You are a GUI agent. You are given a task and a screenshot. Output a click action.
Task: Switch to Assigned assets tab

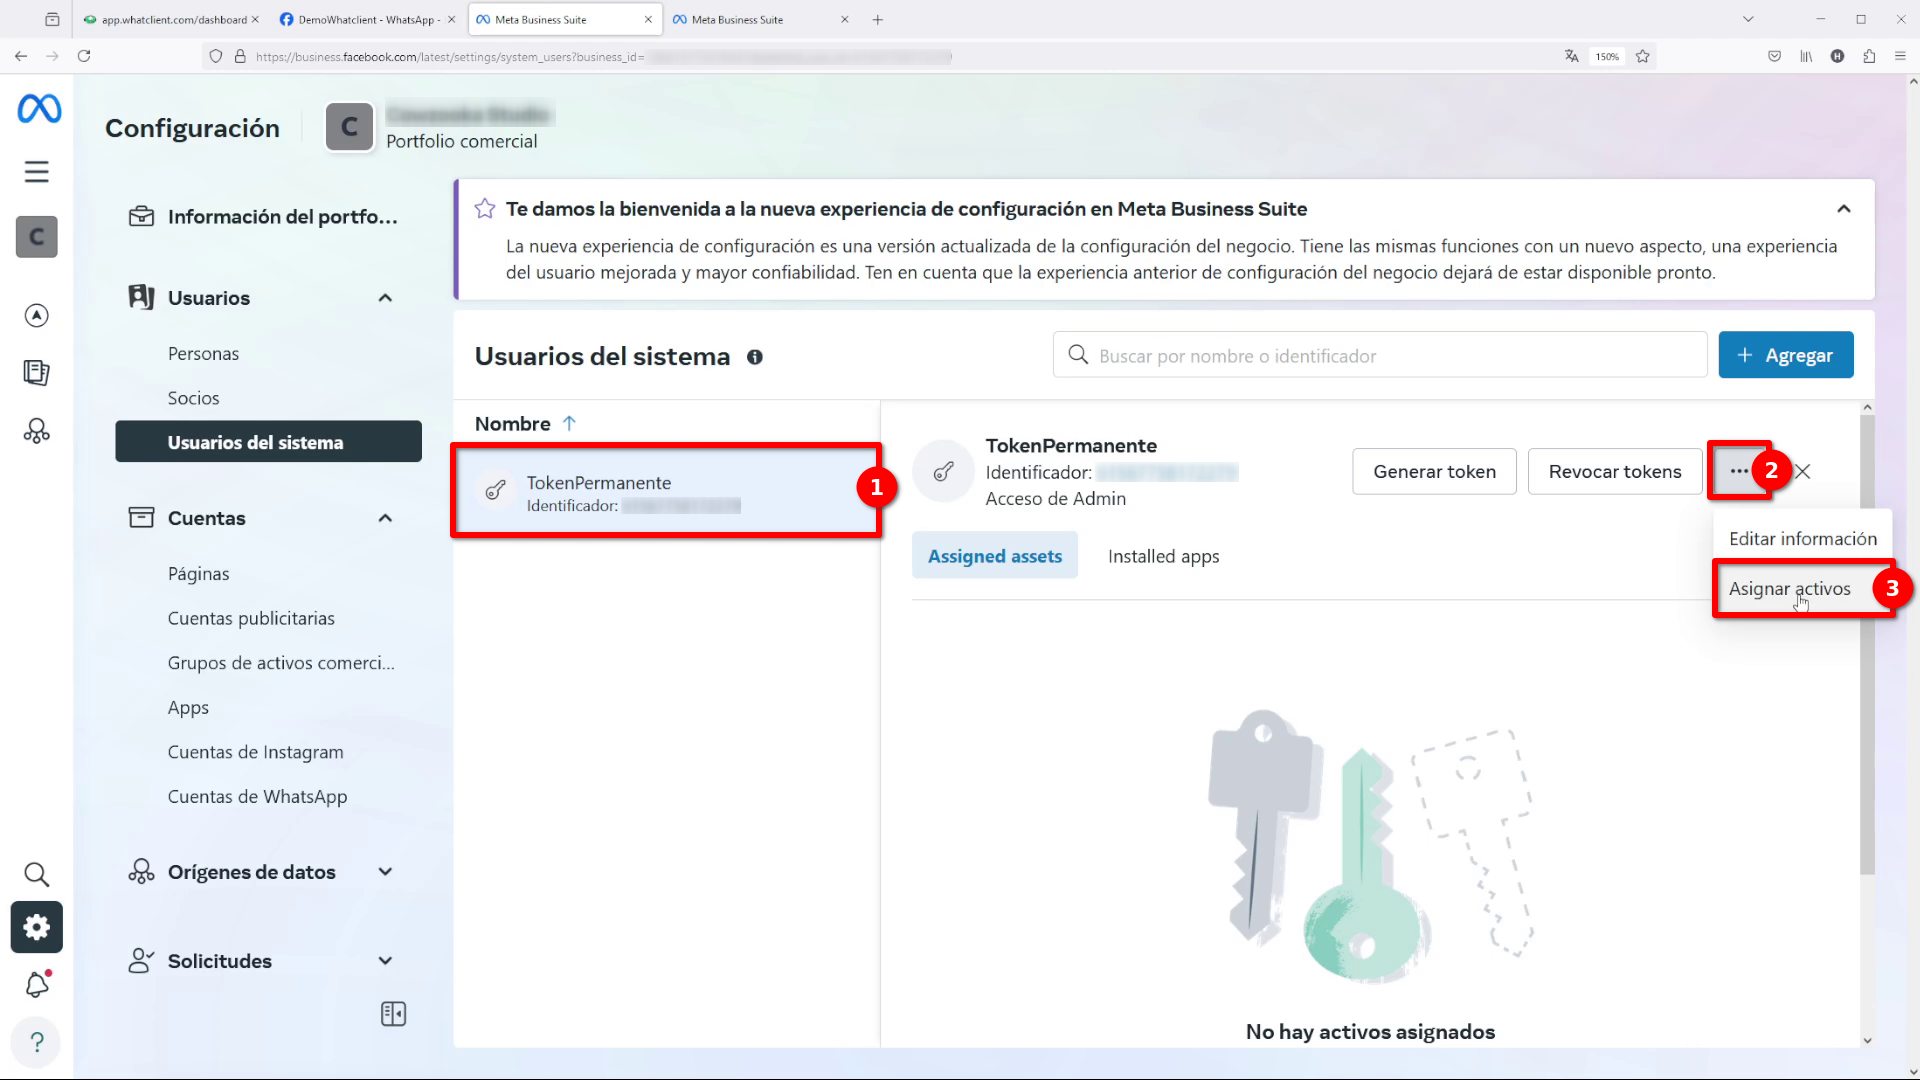point(994,556)
